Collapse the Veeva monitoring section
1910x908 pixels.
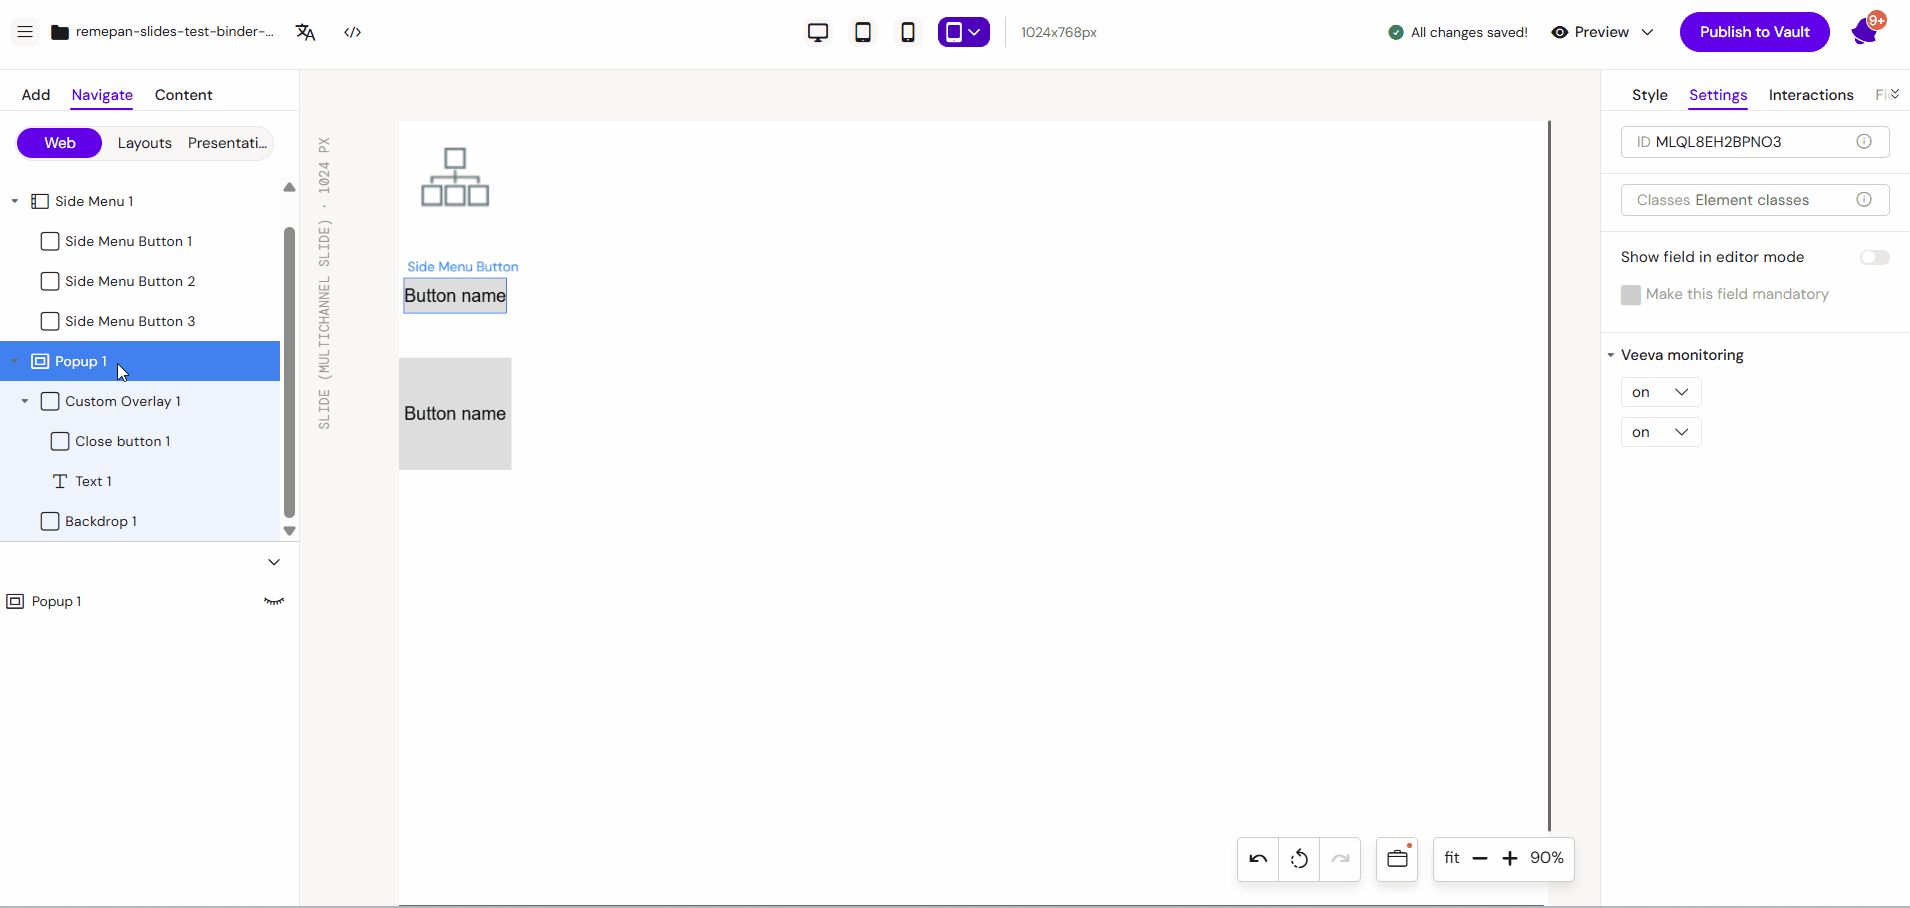pyautogui.click(x=1611, y=355)
